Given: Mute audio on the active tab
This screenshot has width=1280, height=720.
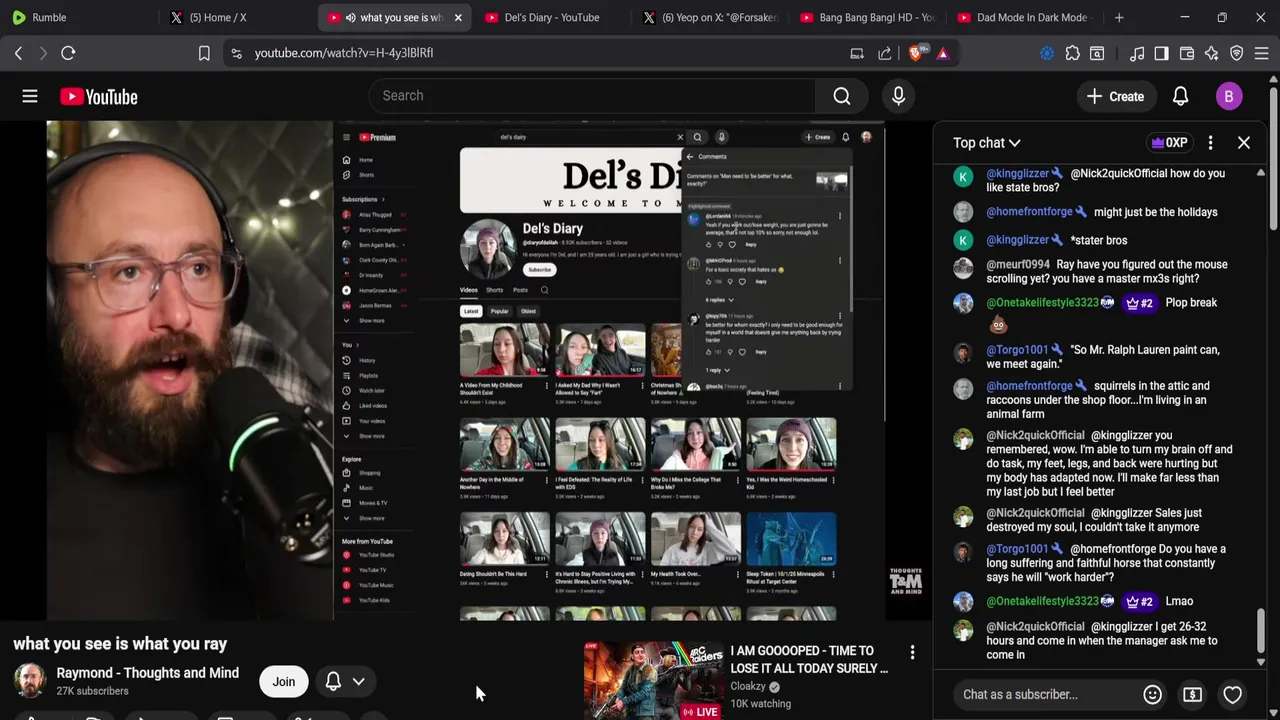Looking at the screenshot, I should [350, 17].
